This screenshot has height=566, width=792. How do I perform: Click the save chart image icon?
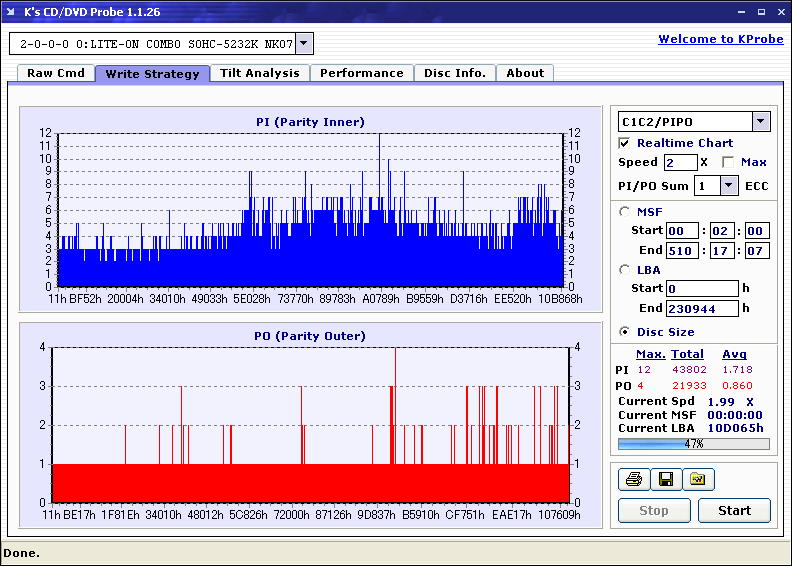(698, 480)
